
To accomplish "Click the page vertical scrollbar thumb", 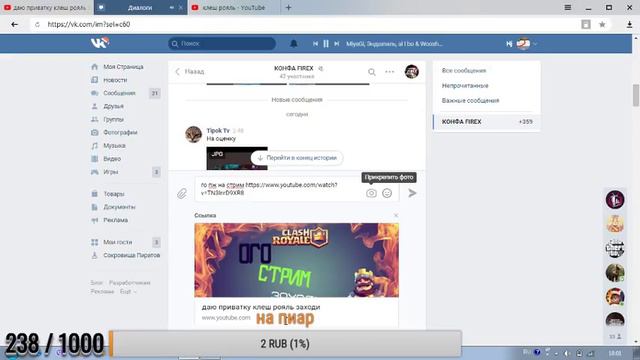I will (x=636, y=95).
